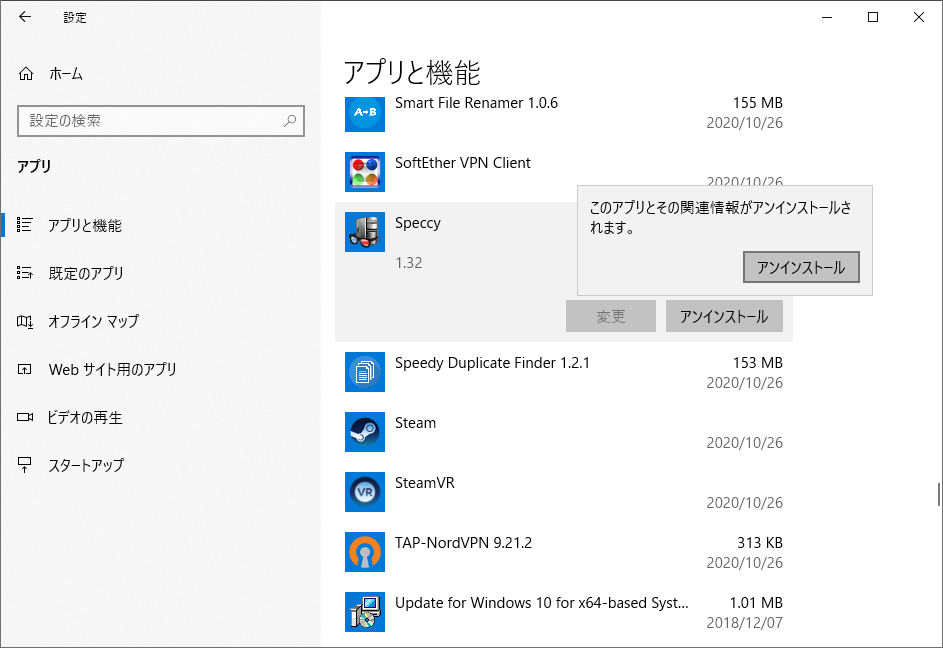Image resolution: width=943 pixels, height=648 pixels.
Task: Select the SoftEther VPN Client icon
Action: pyautogui.click(x=364, y=172)
